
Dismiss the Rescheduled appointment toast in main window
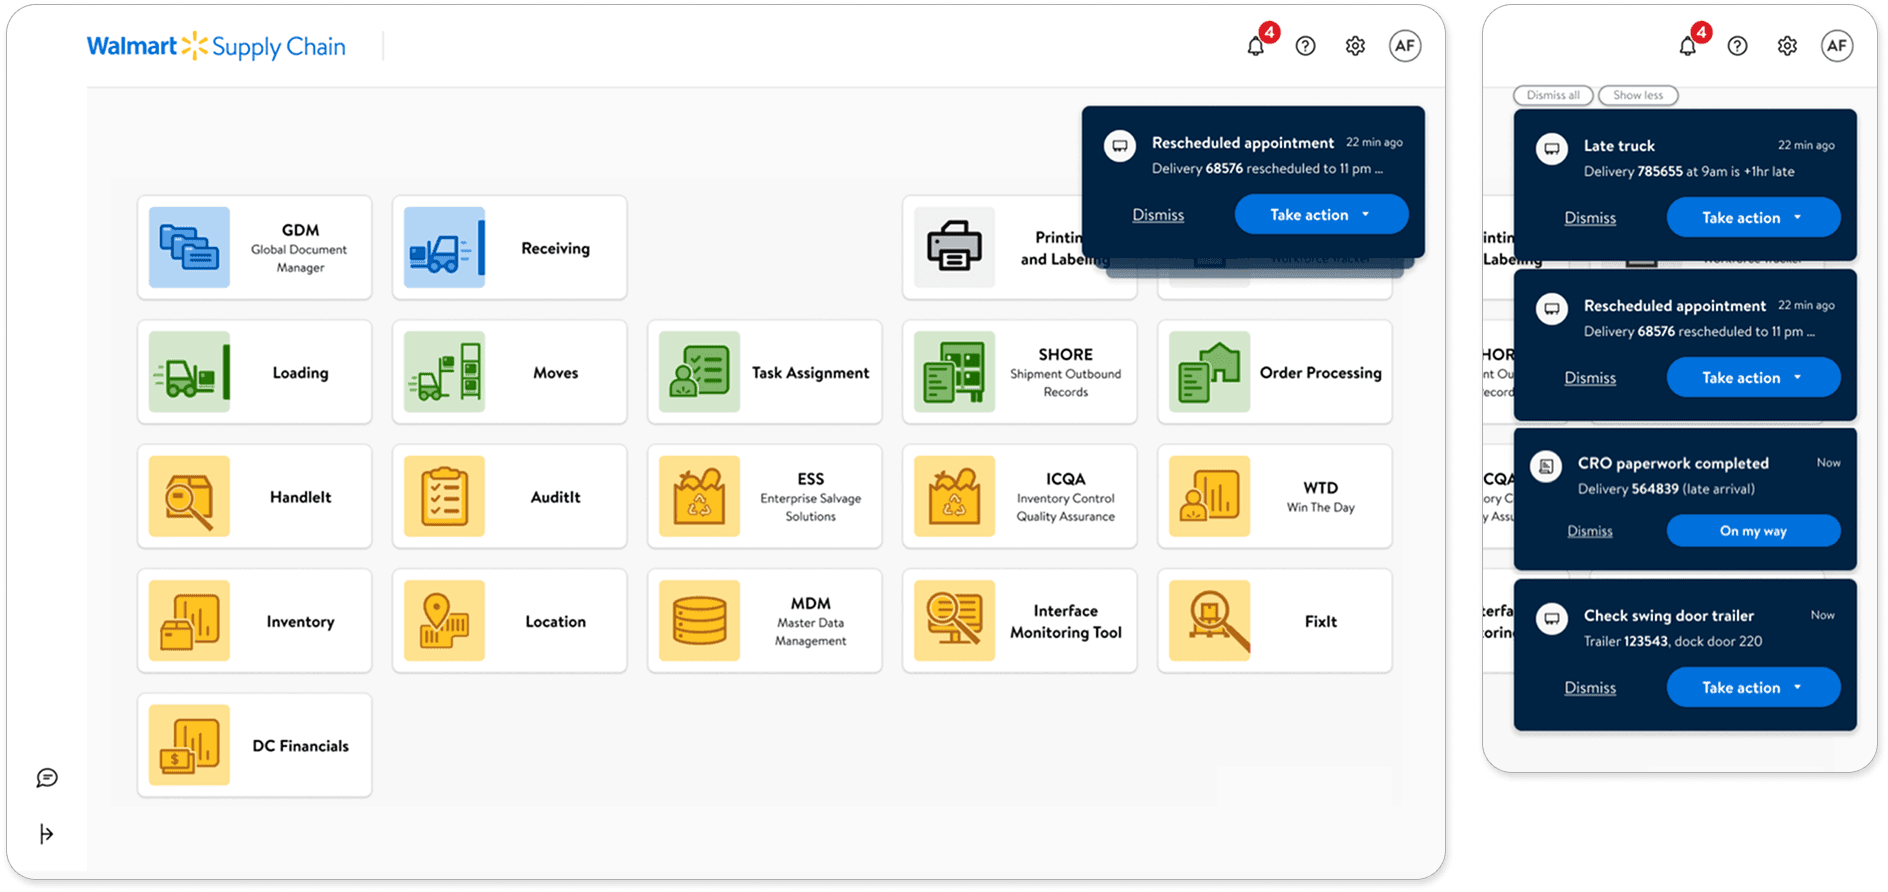[1158, 215]
